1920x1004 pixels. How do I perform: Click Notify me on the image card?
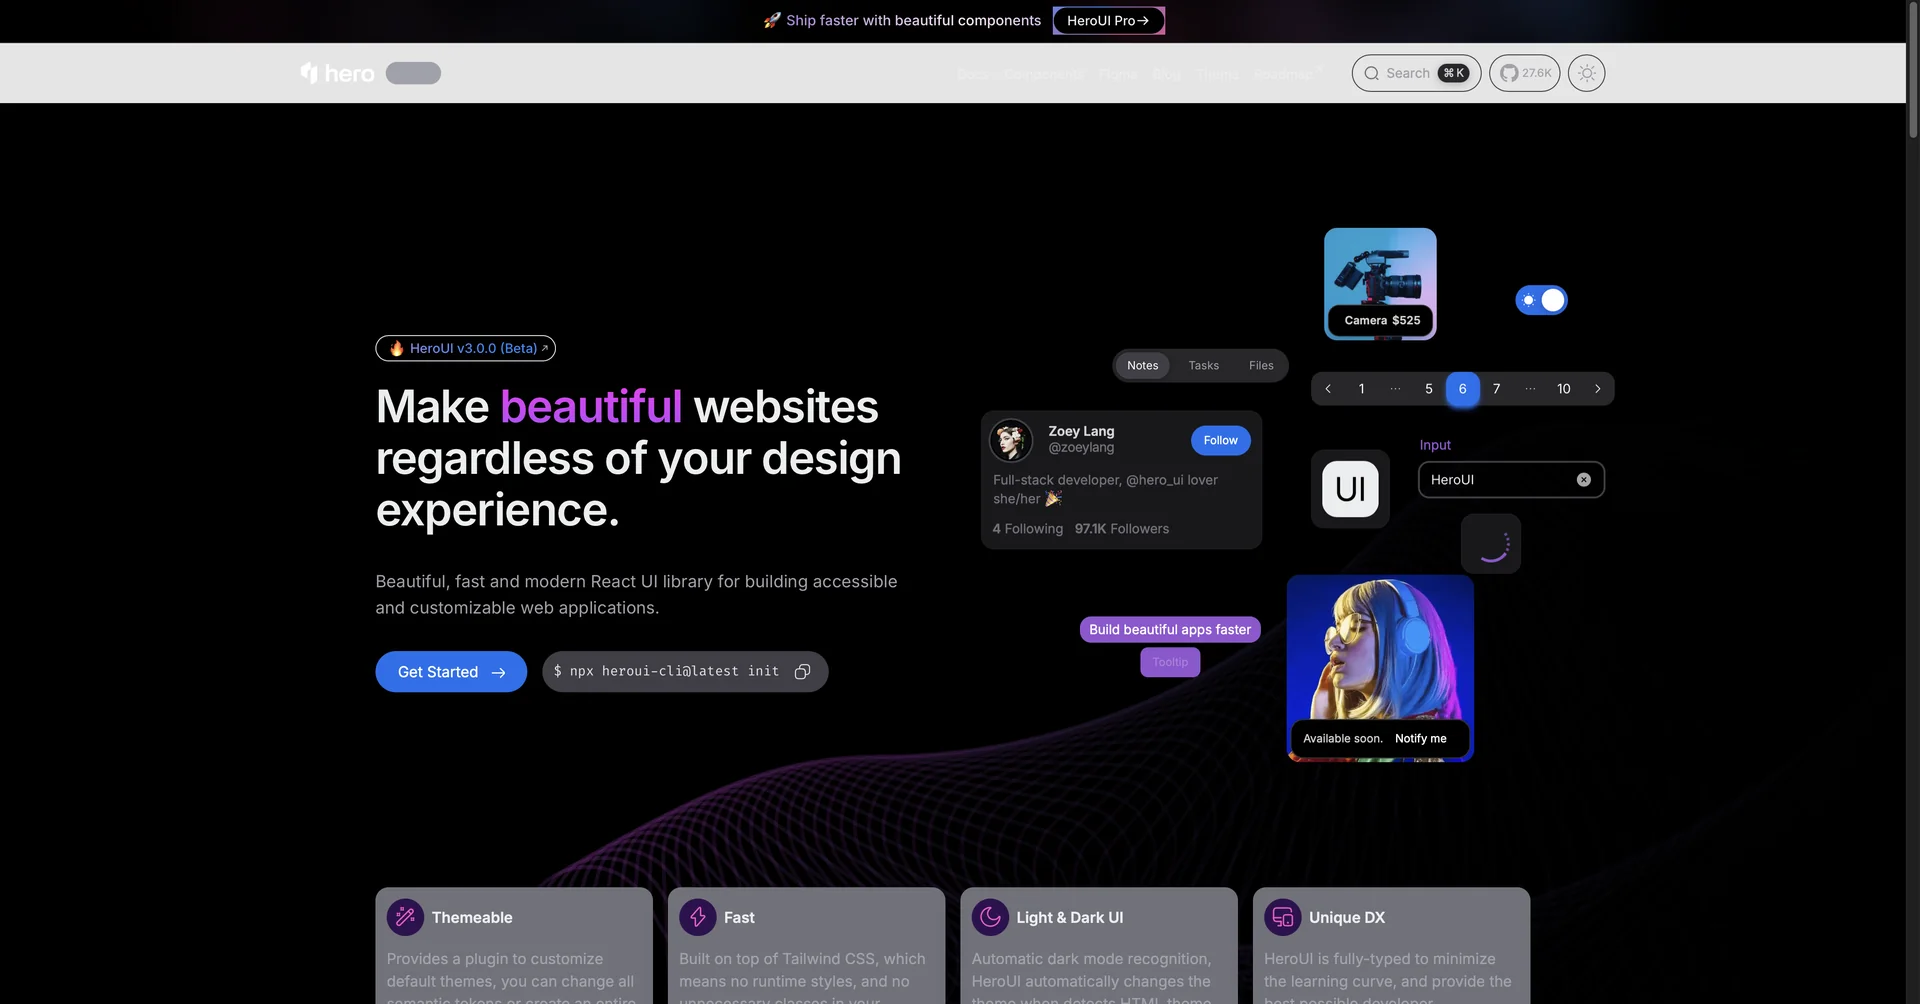(x=1420, y=739)
